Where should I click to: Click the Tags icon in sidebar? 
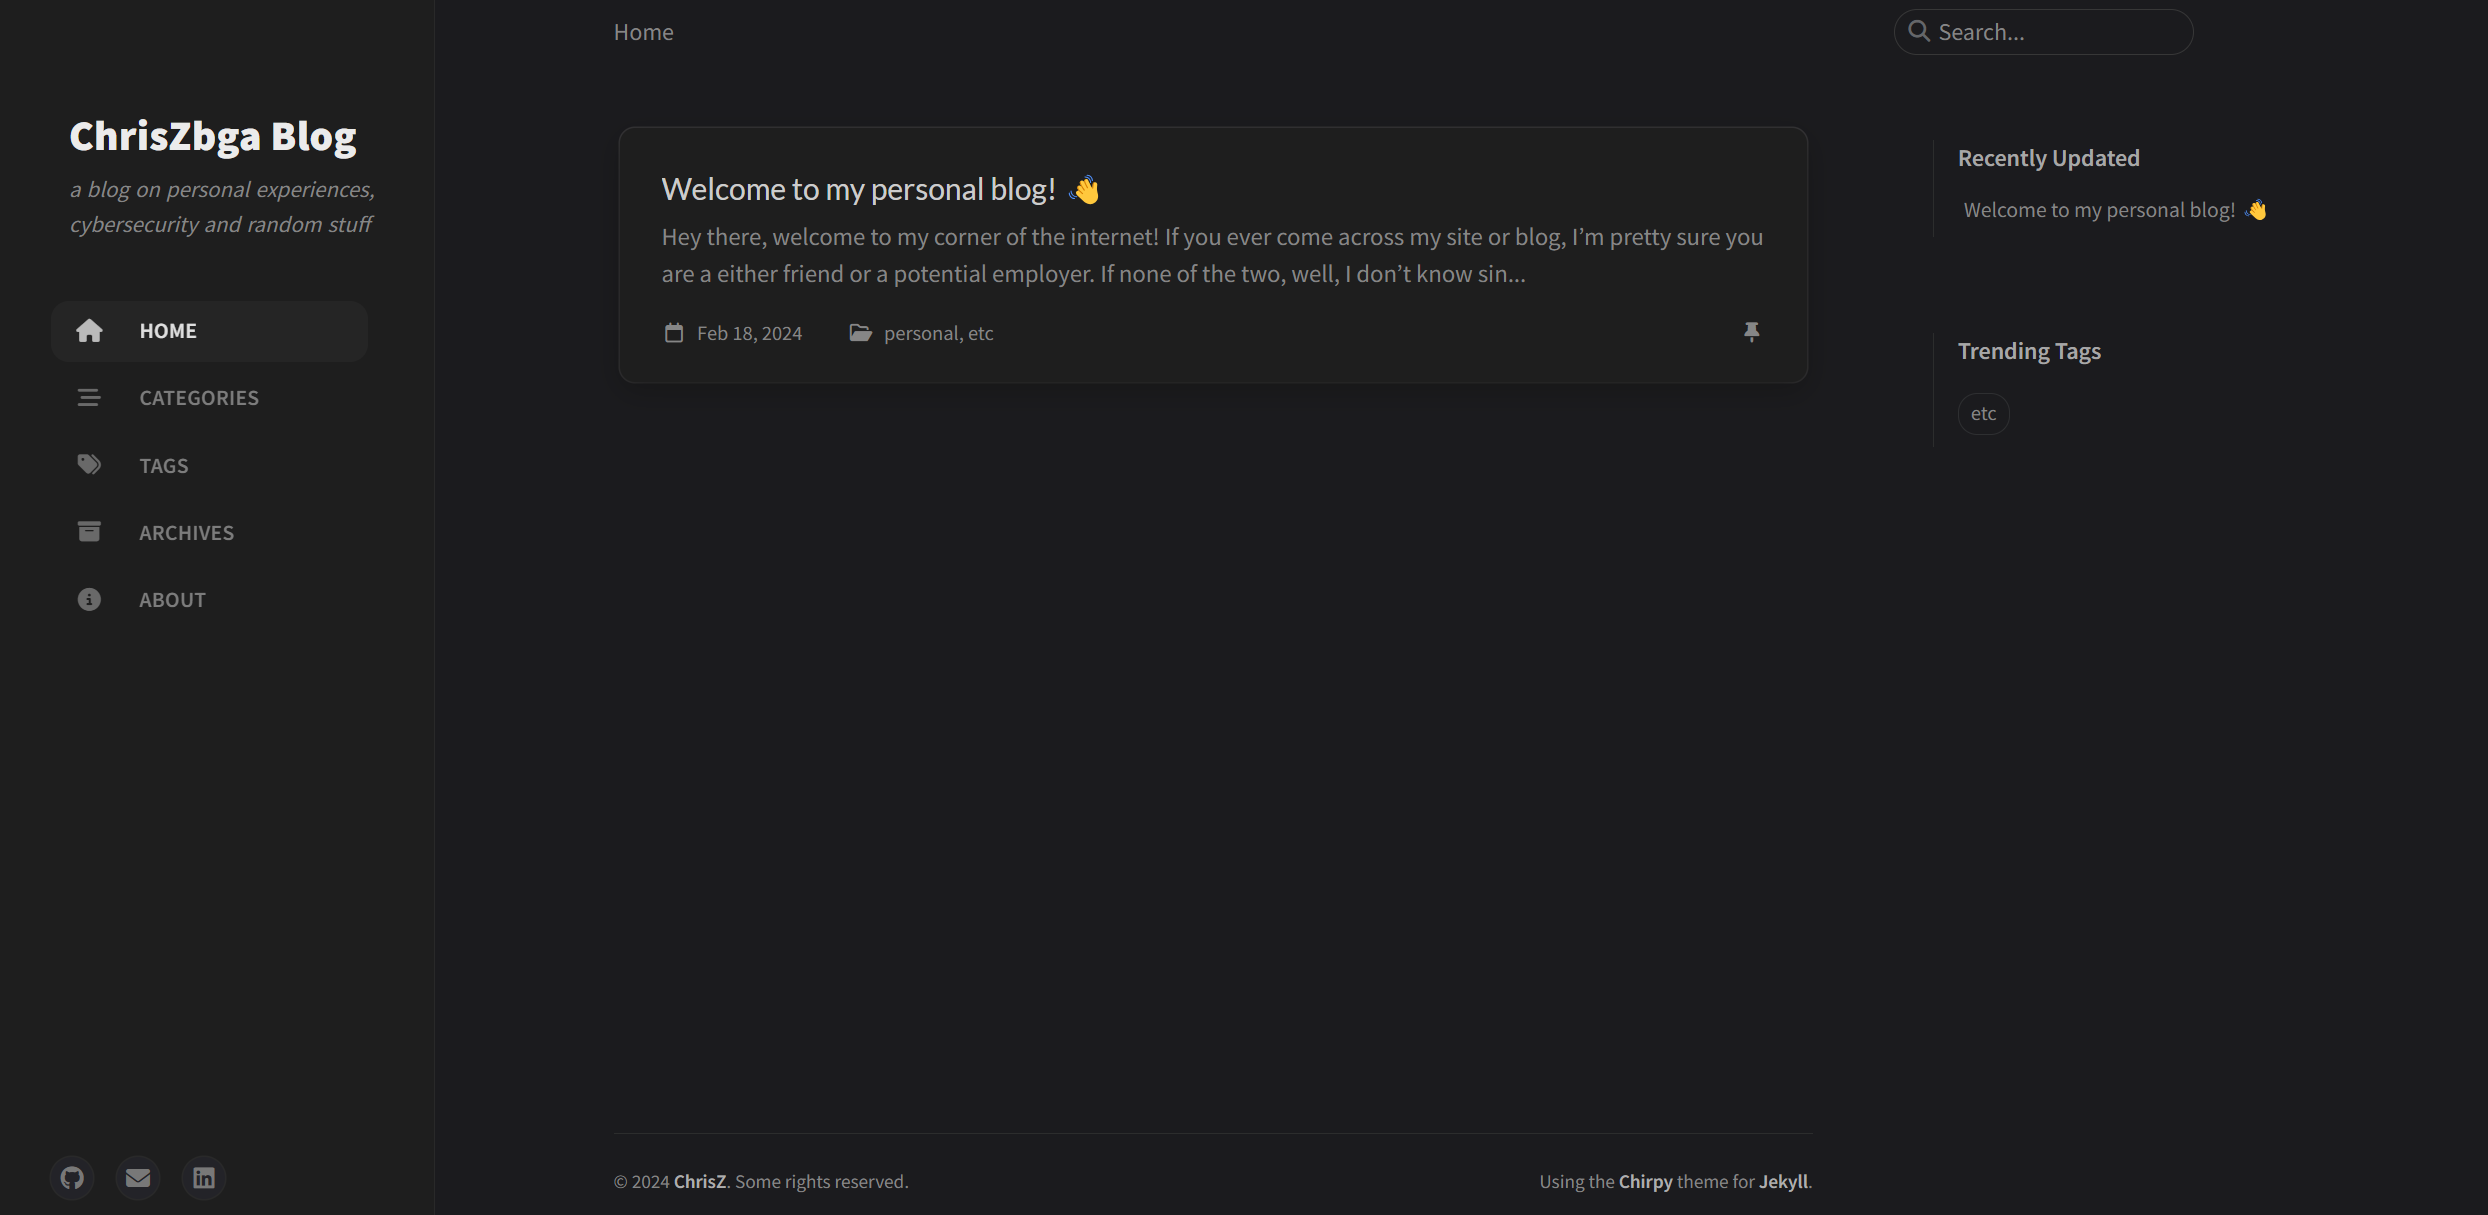(x=89, y=465)
